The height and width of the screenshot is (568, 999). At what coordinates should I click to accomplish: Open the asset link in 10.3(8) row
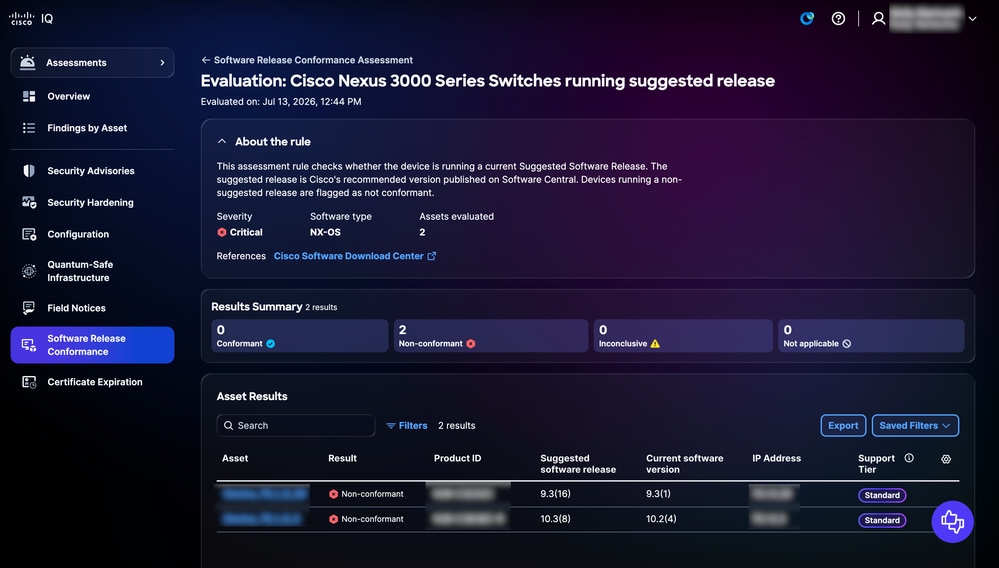262,519
